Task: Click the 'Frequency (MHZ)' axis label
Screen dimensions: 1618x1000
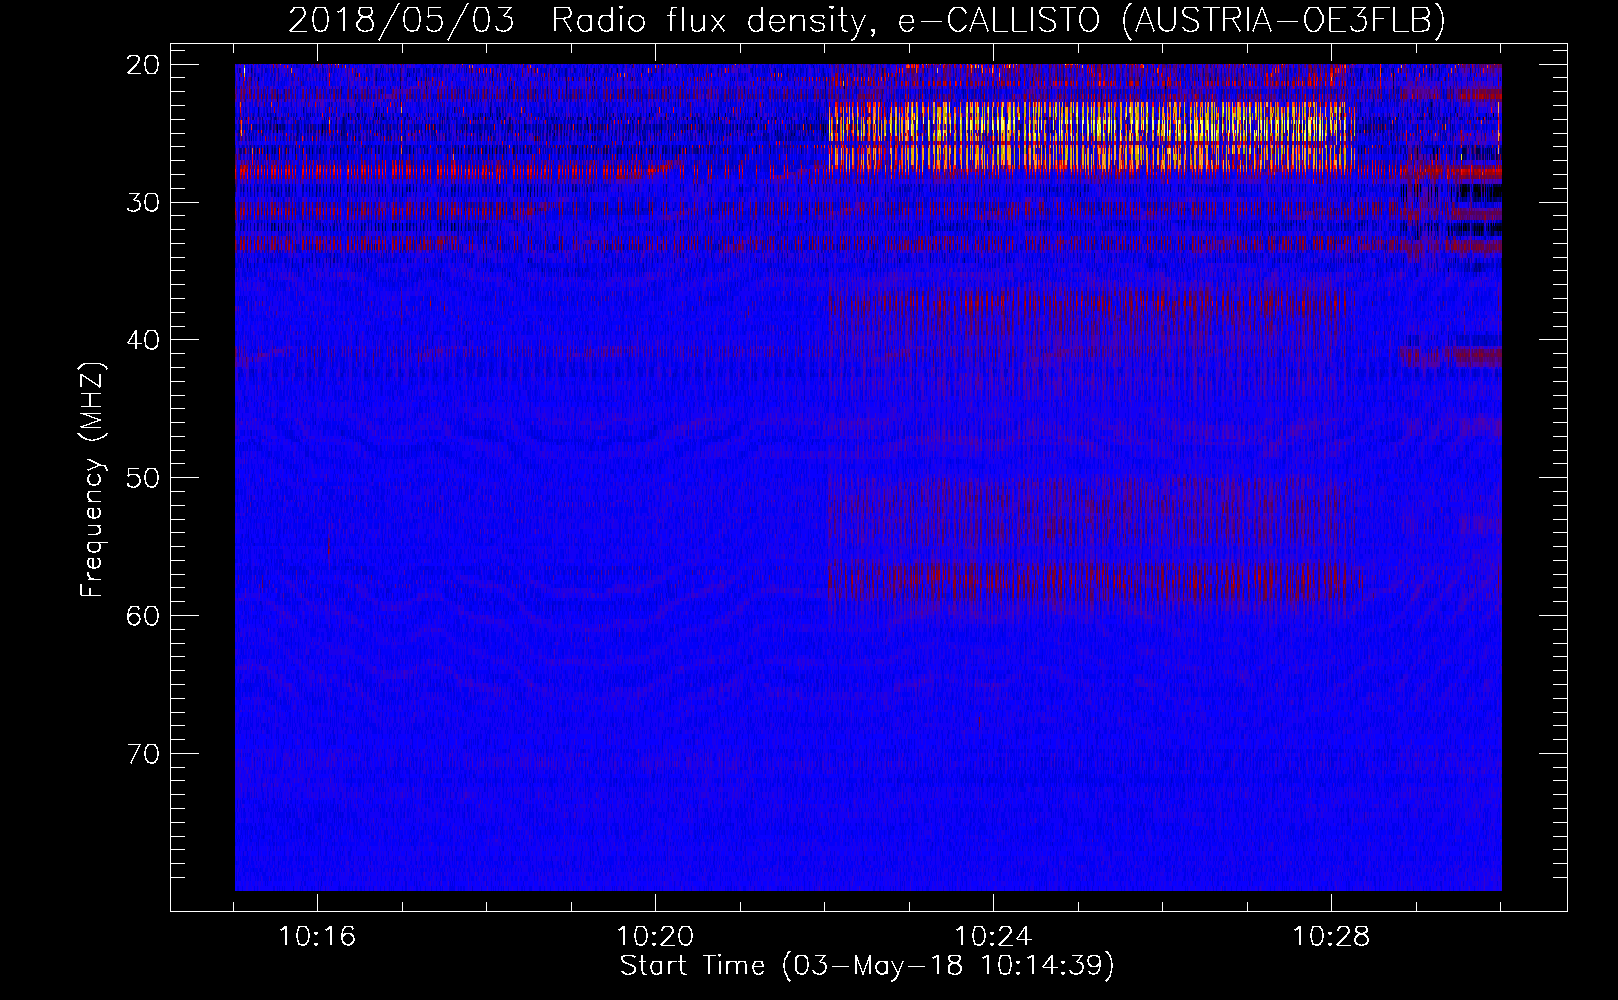Action: click(x=92, y=479)
